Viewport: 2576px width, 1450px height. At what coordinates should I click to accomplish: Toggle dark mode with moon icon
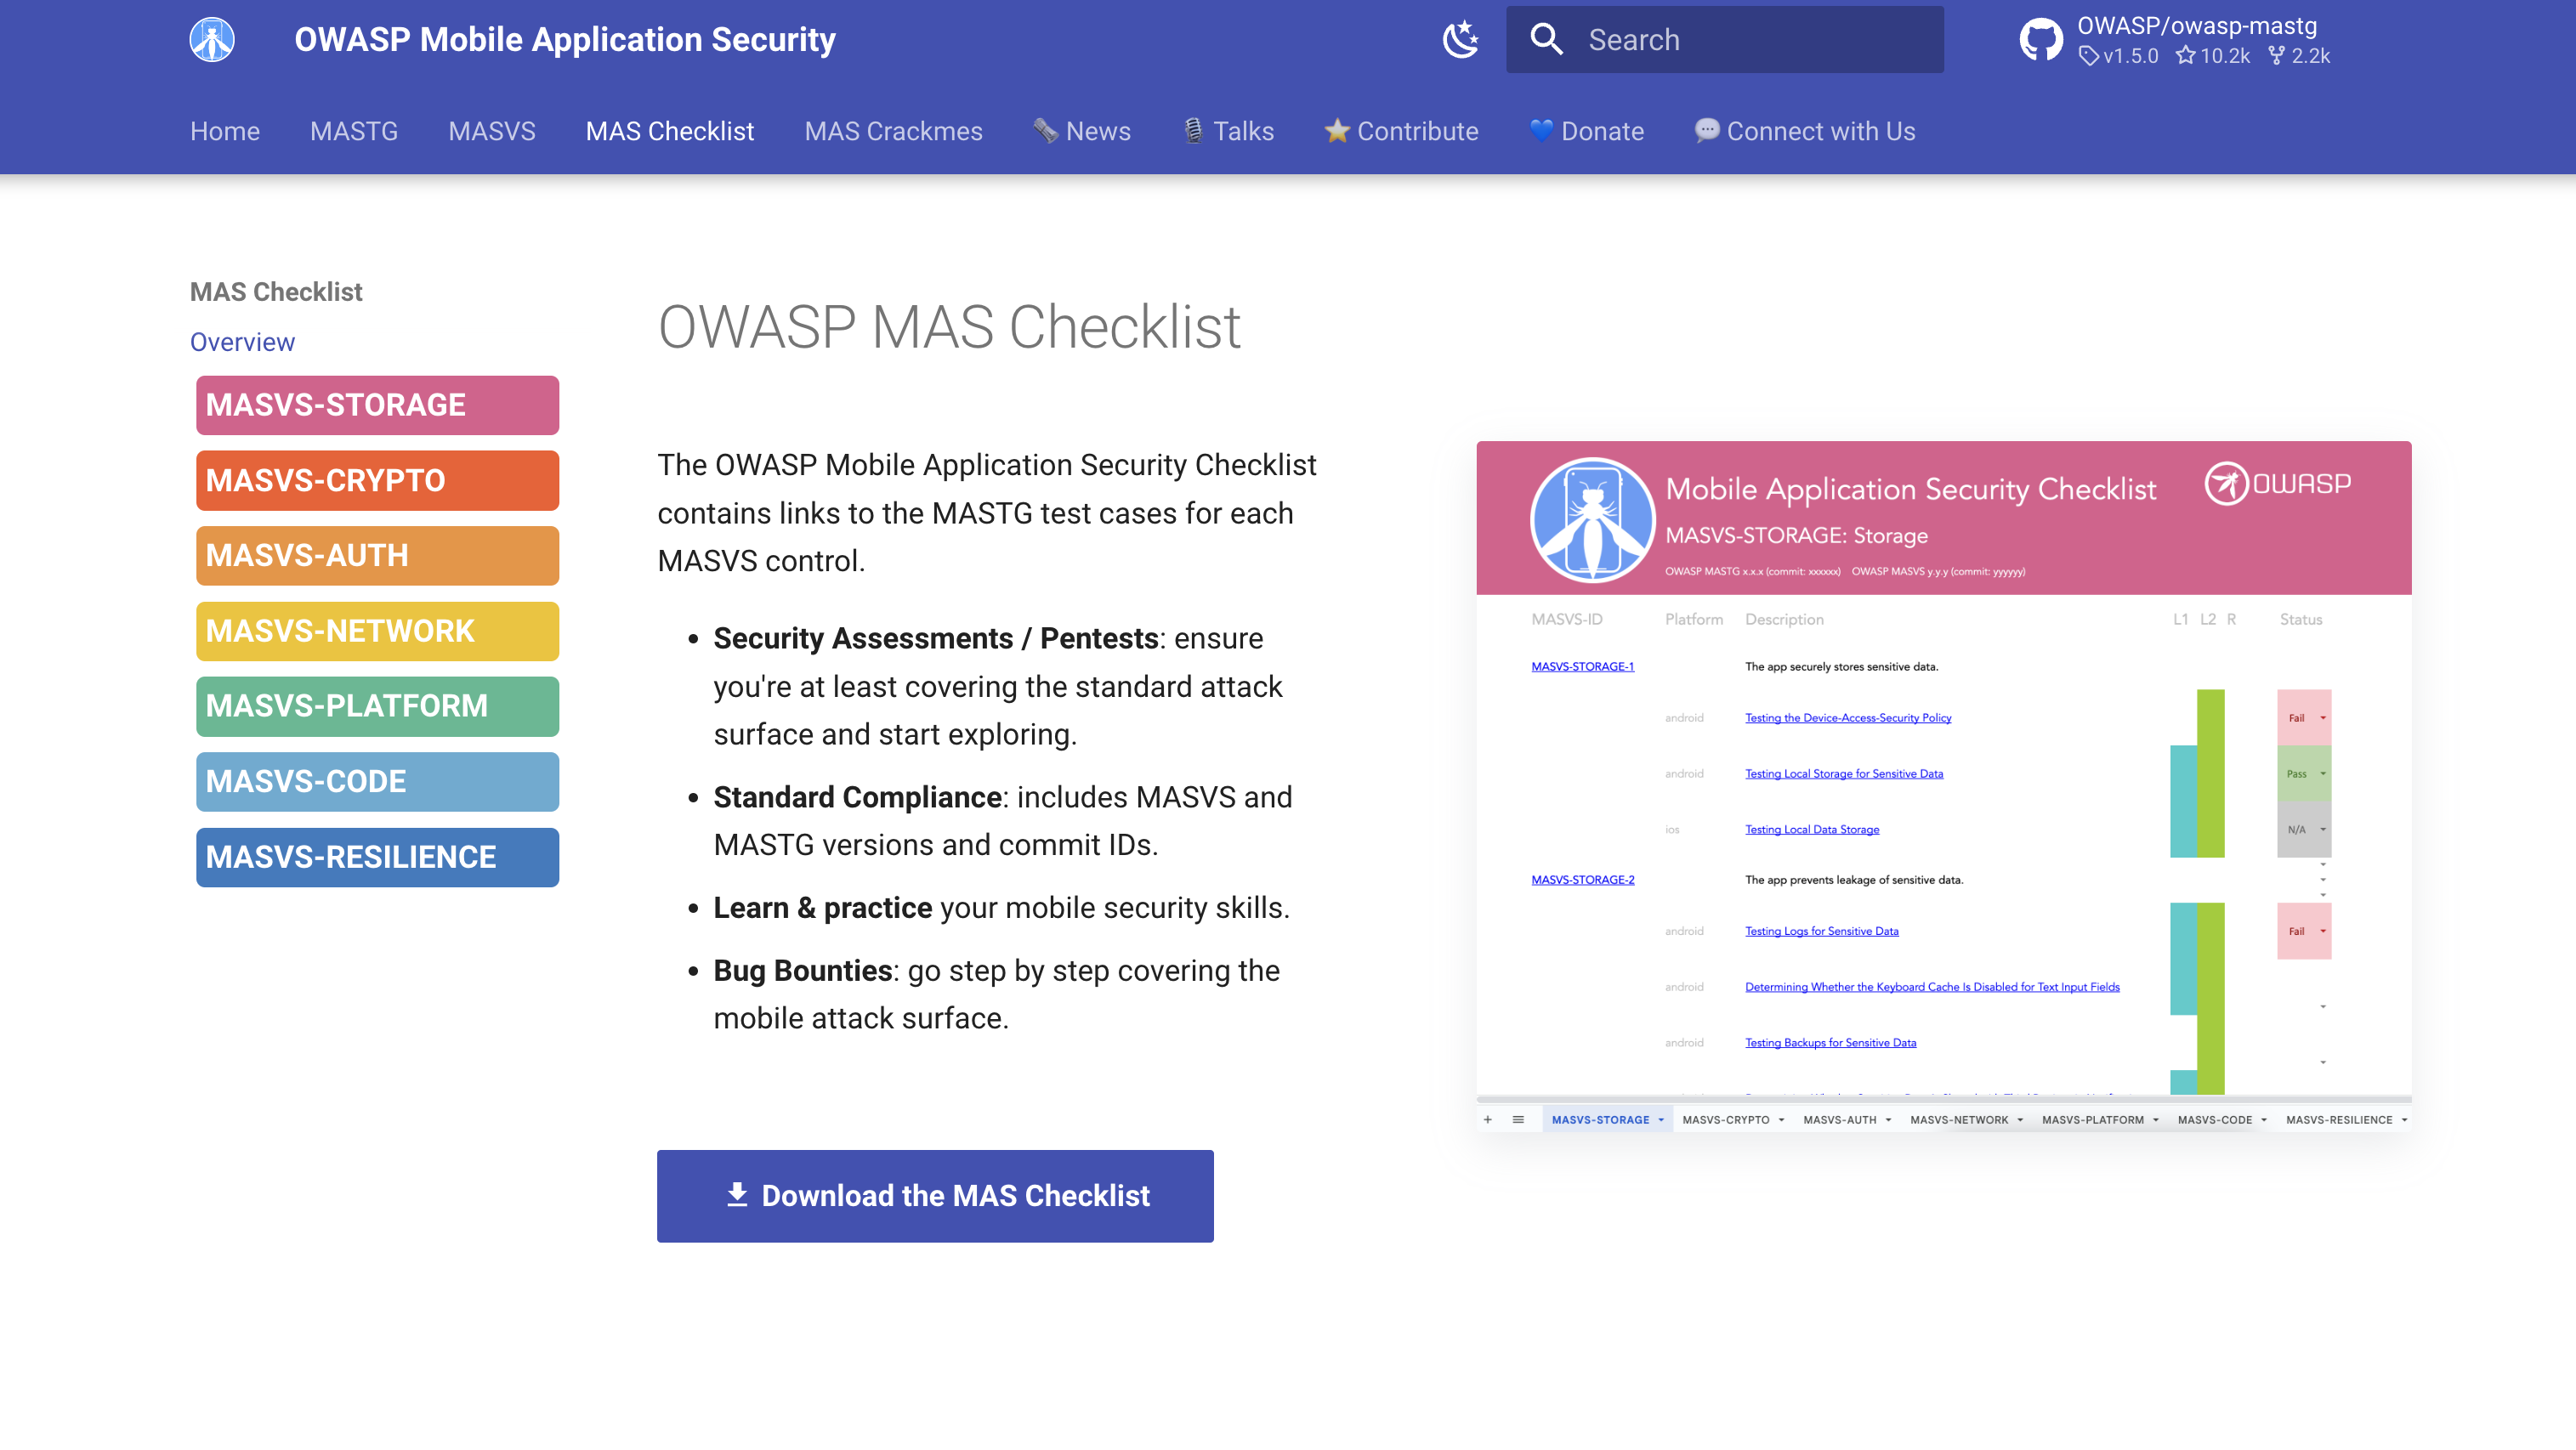1460,40
